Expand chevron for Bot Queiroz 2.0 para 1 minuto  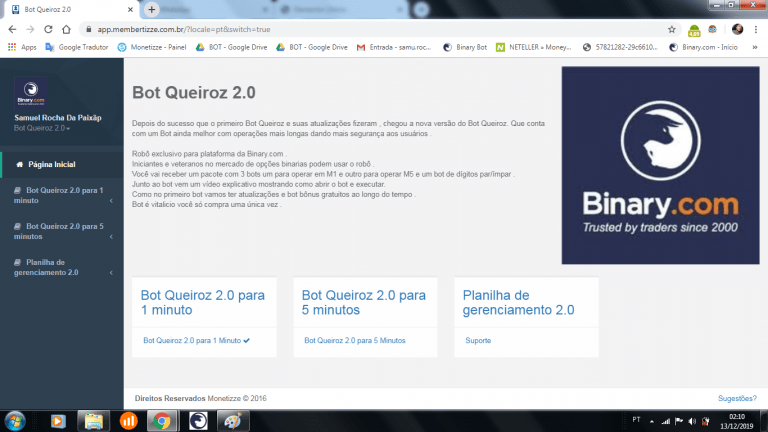tap(111, 201)
